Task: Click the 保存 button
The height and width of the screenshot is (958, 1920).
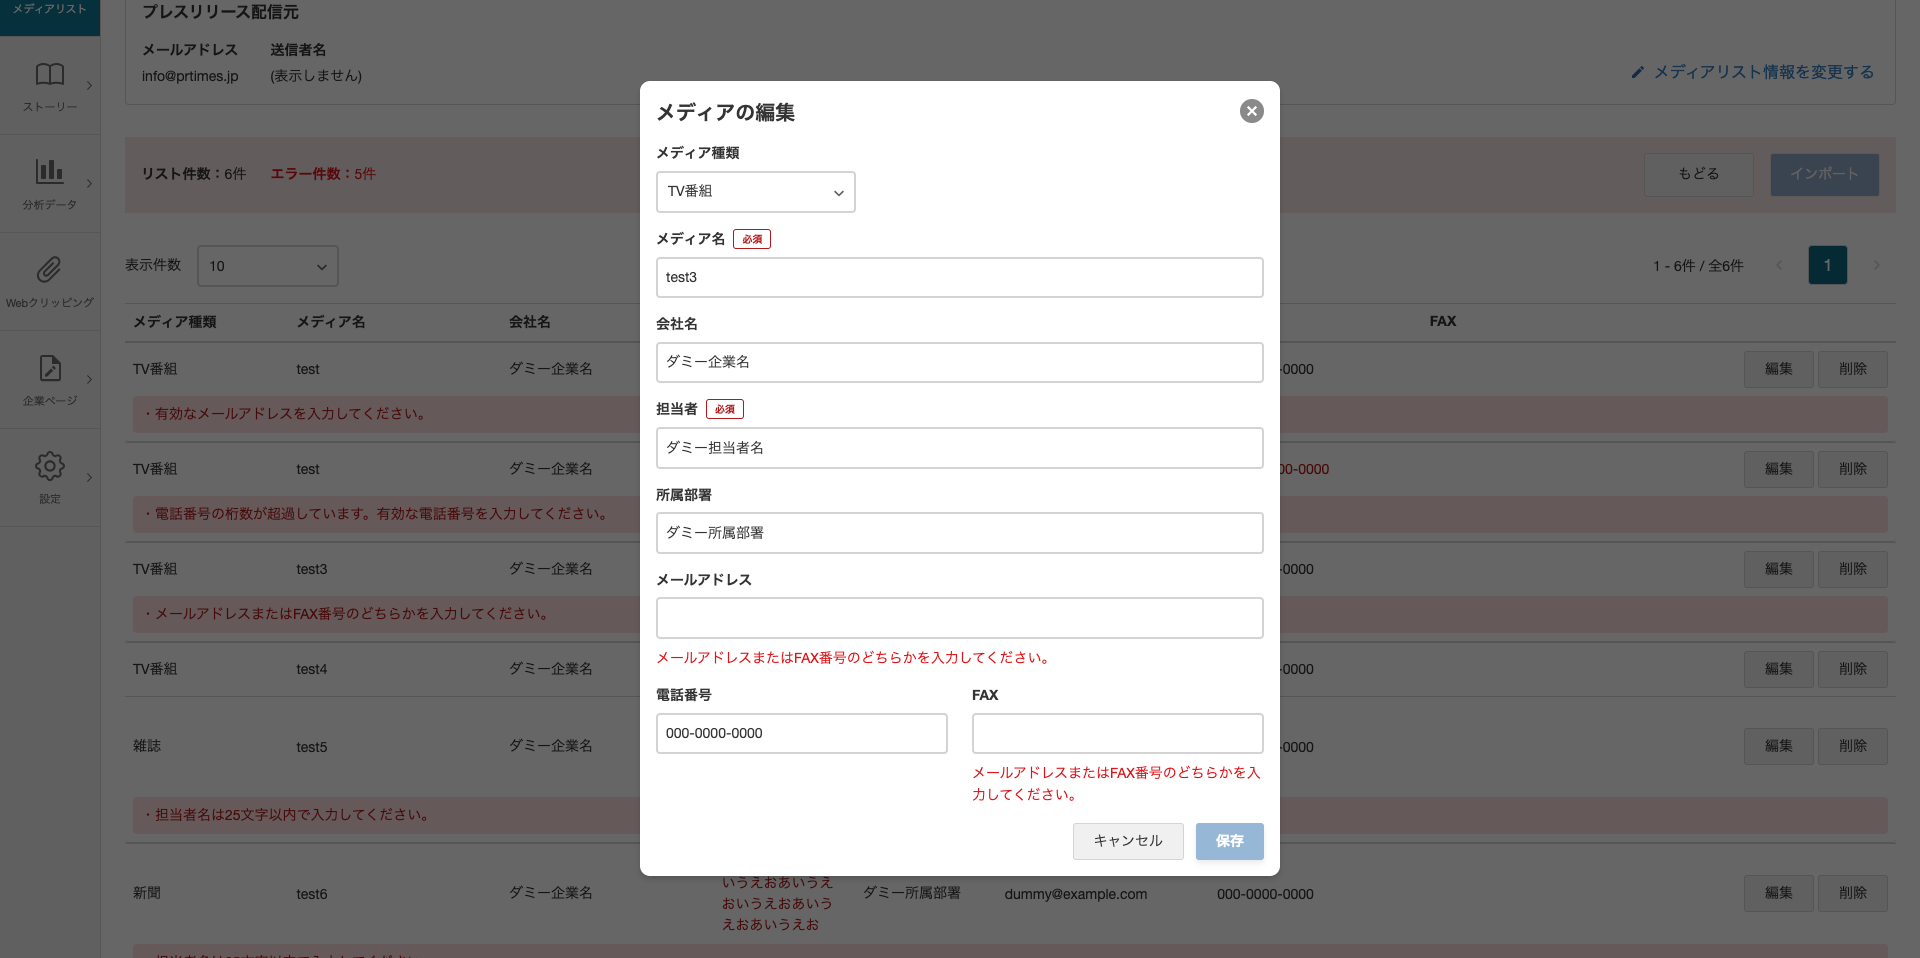Action: pos(1229,841)
